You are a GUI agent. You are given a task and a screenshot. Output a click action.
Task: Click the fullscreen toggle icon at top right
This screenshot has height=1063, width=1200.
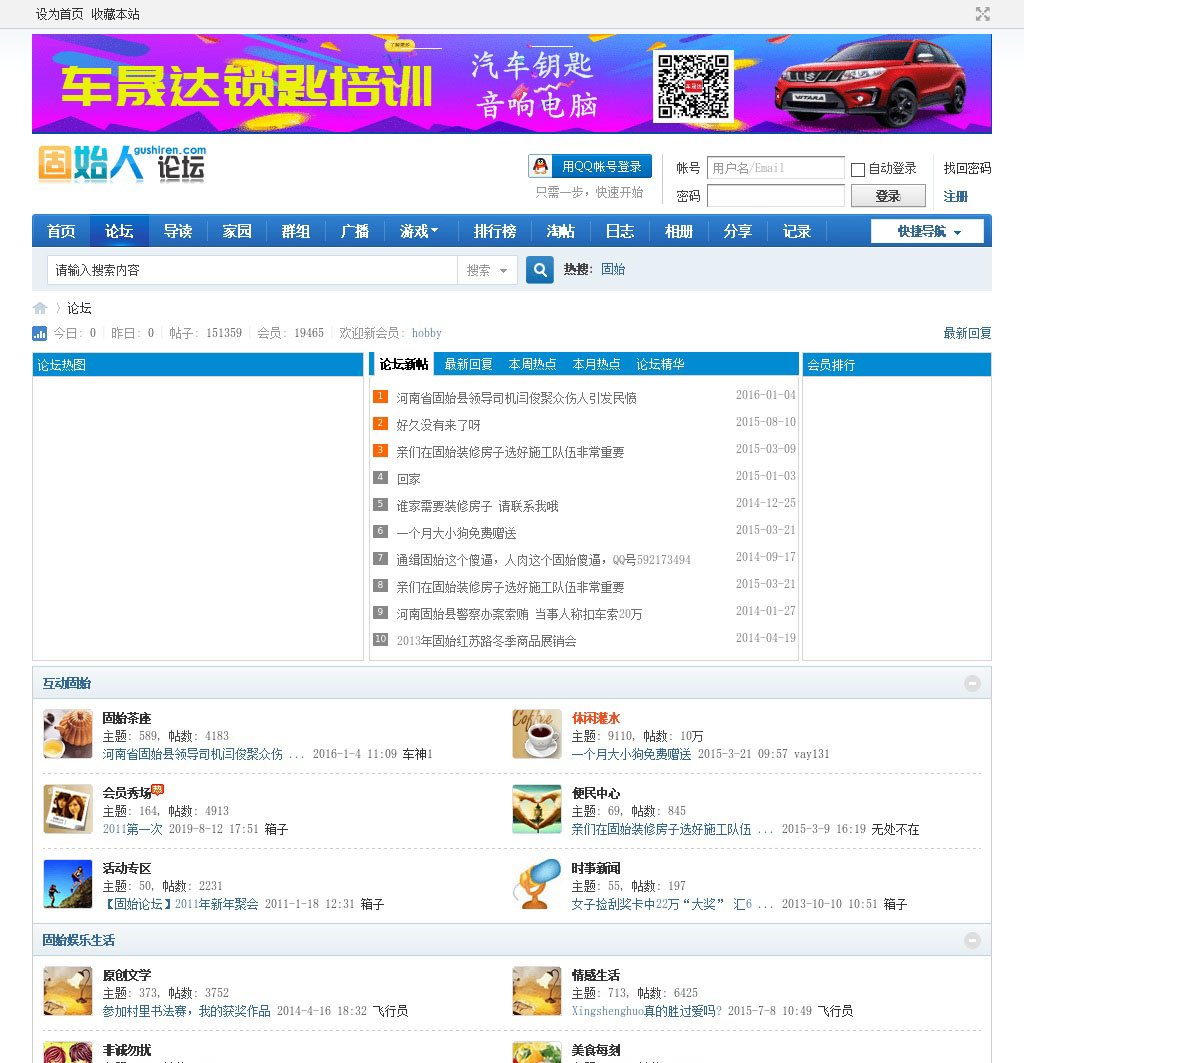click(983, 14)
